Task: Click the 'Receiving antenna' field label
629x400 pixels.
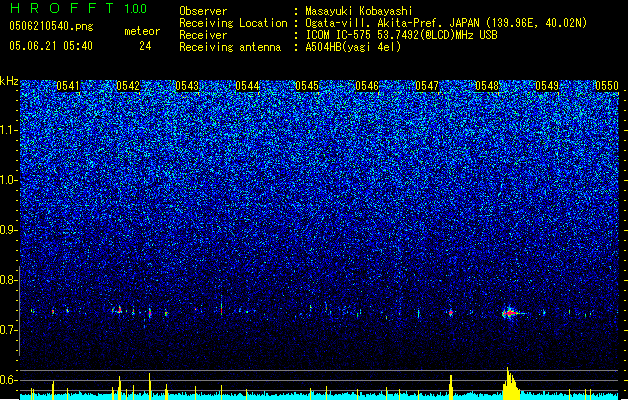Action: [x=230, y=47]
